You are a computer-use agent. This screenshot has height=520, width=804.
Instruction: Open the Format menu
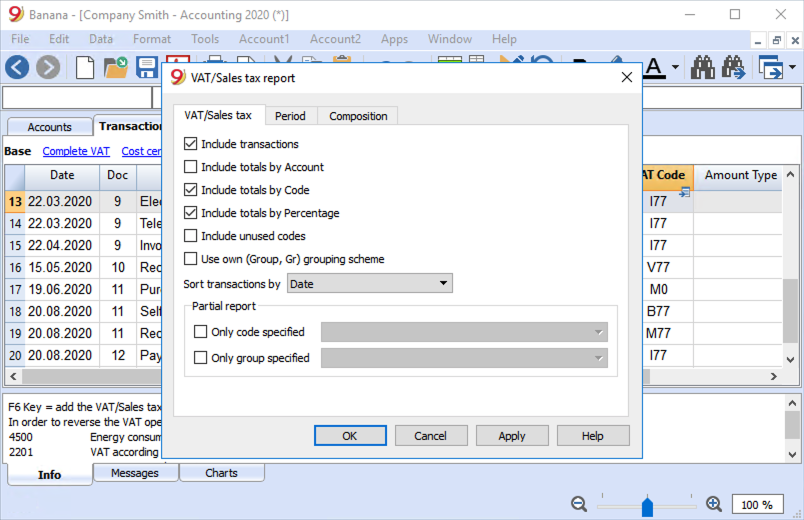(152, 39)
